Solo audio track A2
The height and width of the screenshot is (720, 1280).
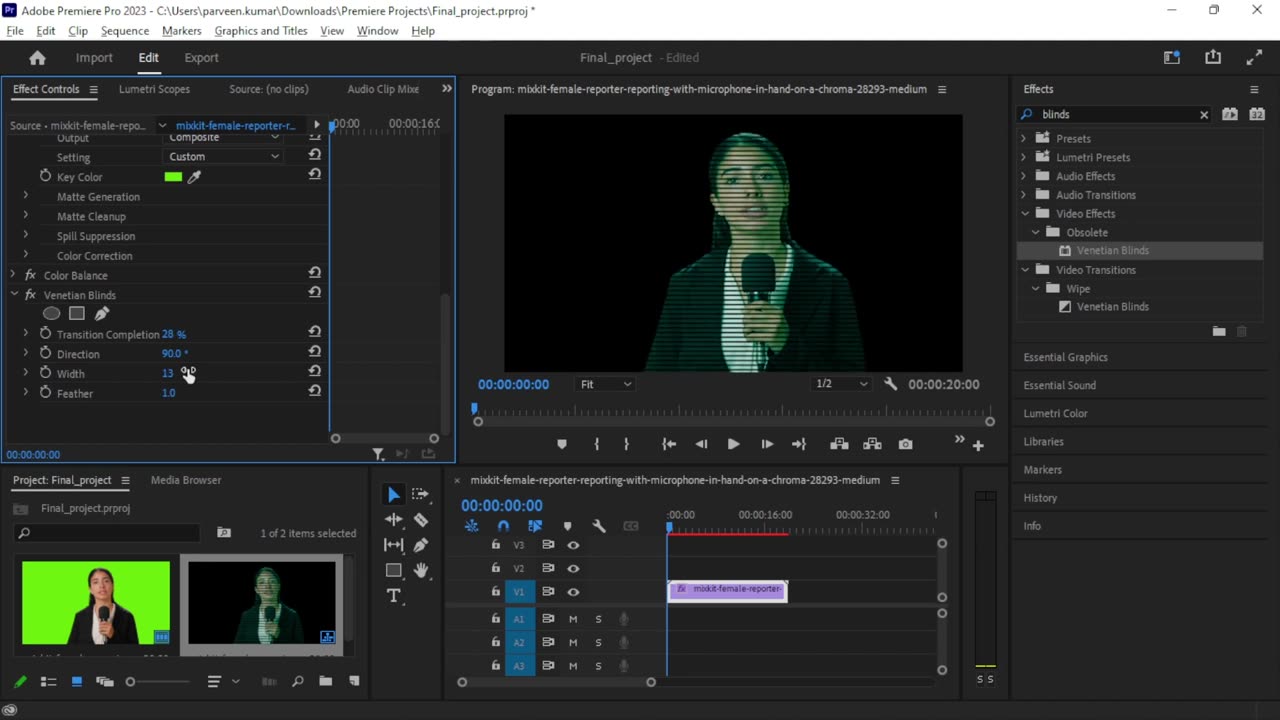[598, 642]
